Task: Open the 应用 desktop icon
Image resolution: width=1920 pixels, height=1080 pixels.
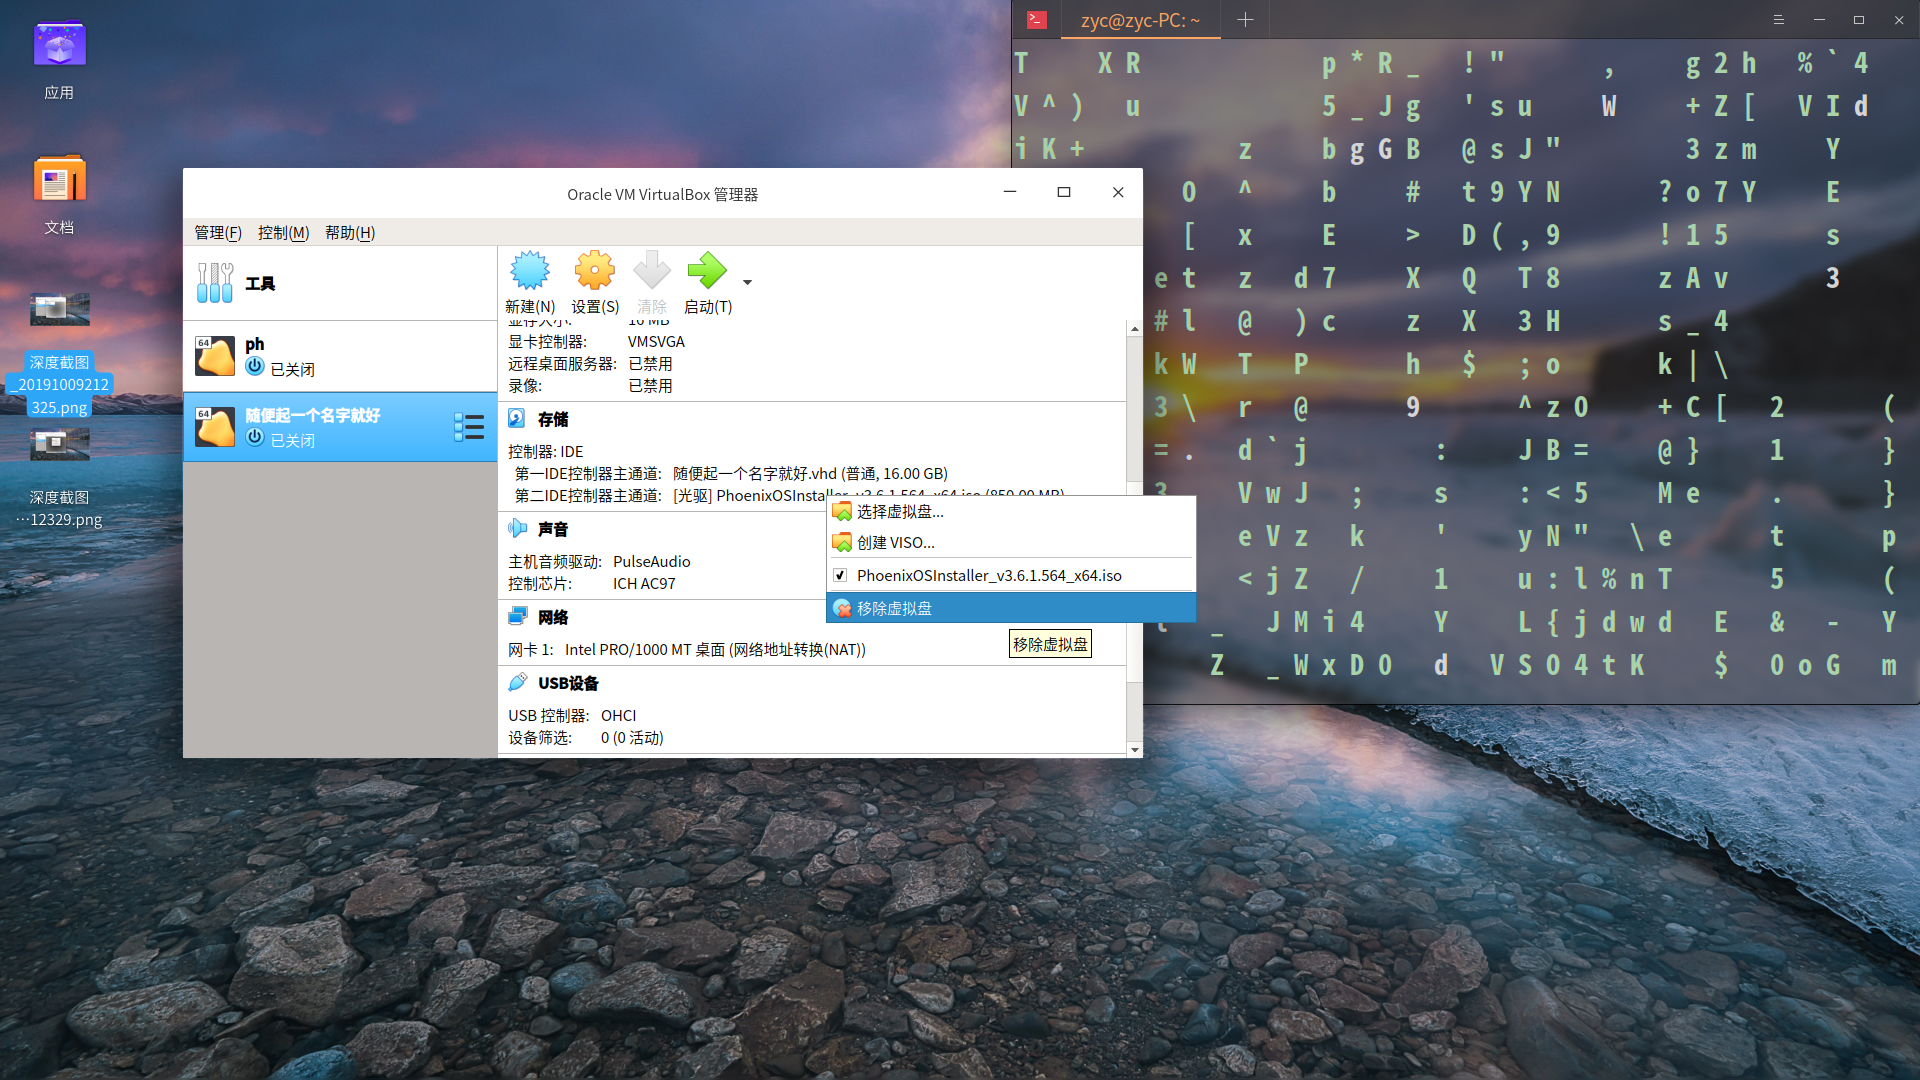Action: pos(59,60)
